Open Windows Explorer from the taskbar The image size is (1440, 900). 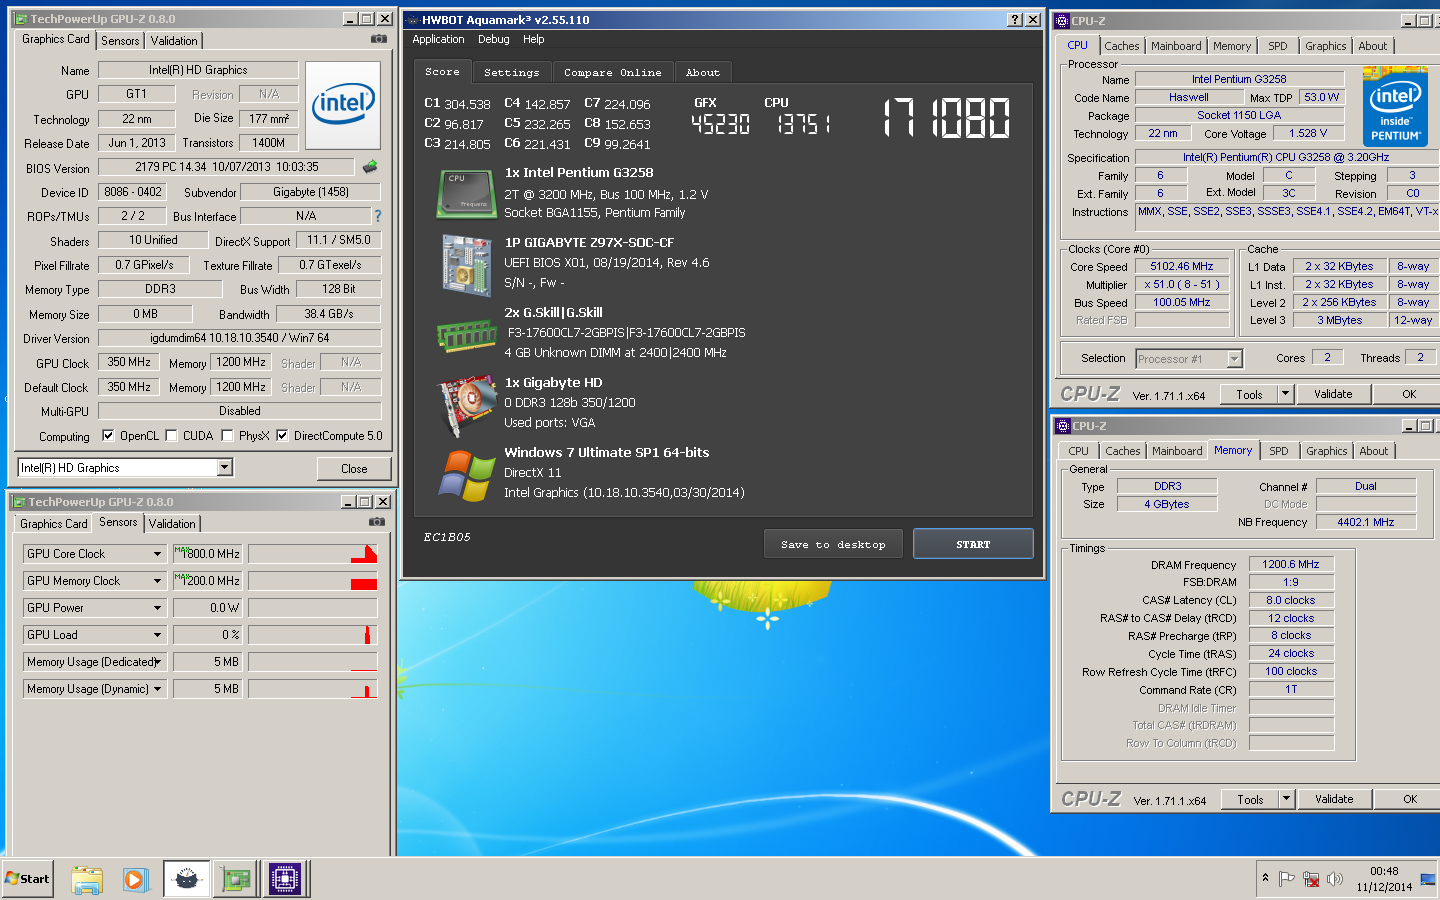pyautogui.click(x=87, y=879)
